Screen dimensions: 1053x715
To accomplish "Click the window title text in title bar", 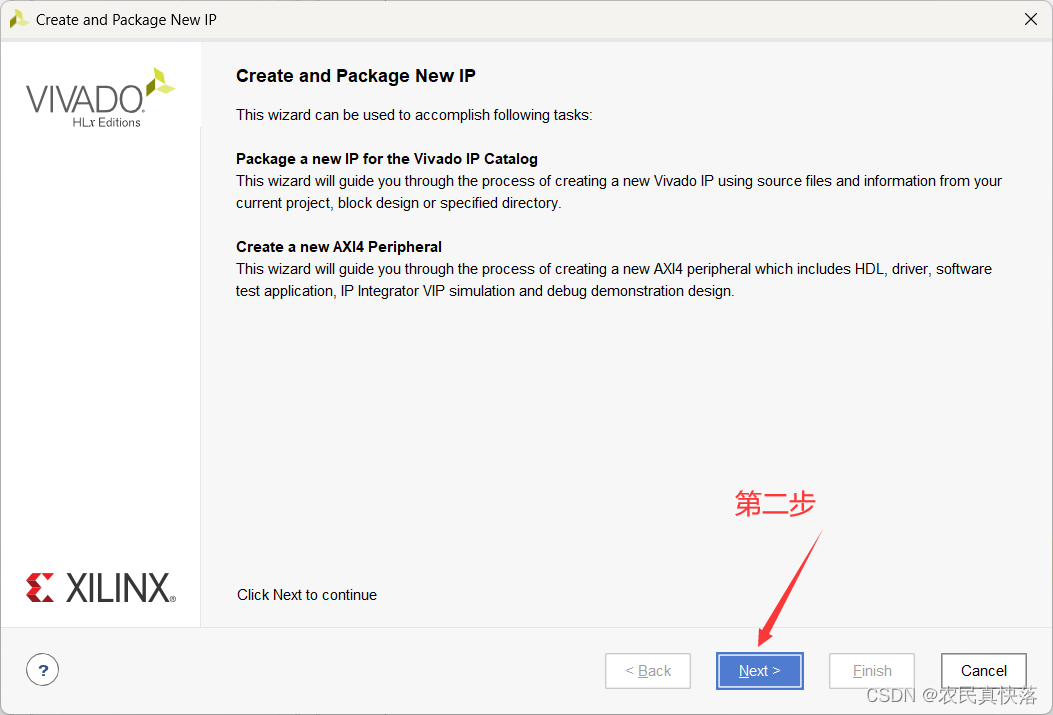I will pos(126,19).
